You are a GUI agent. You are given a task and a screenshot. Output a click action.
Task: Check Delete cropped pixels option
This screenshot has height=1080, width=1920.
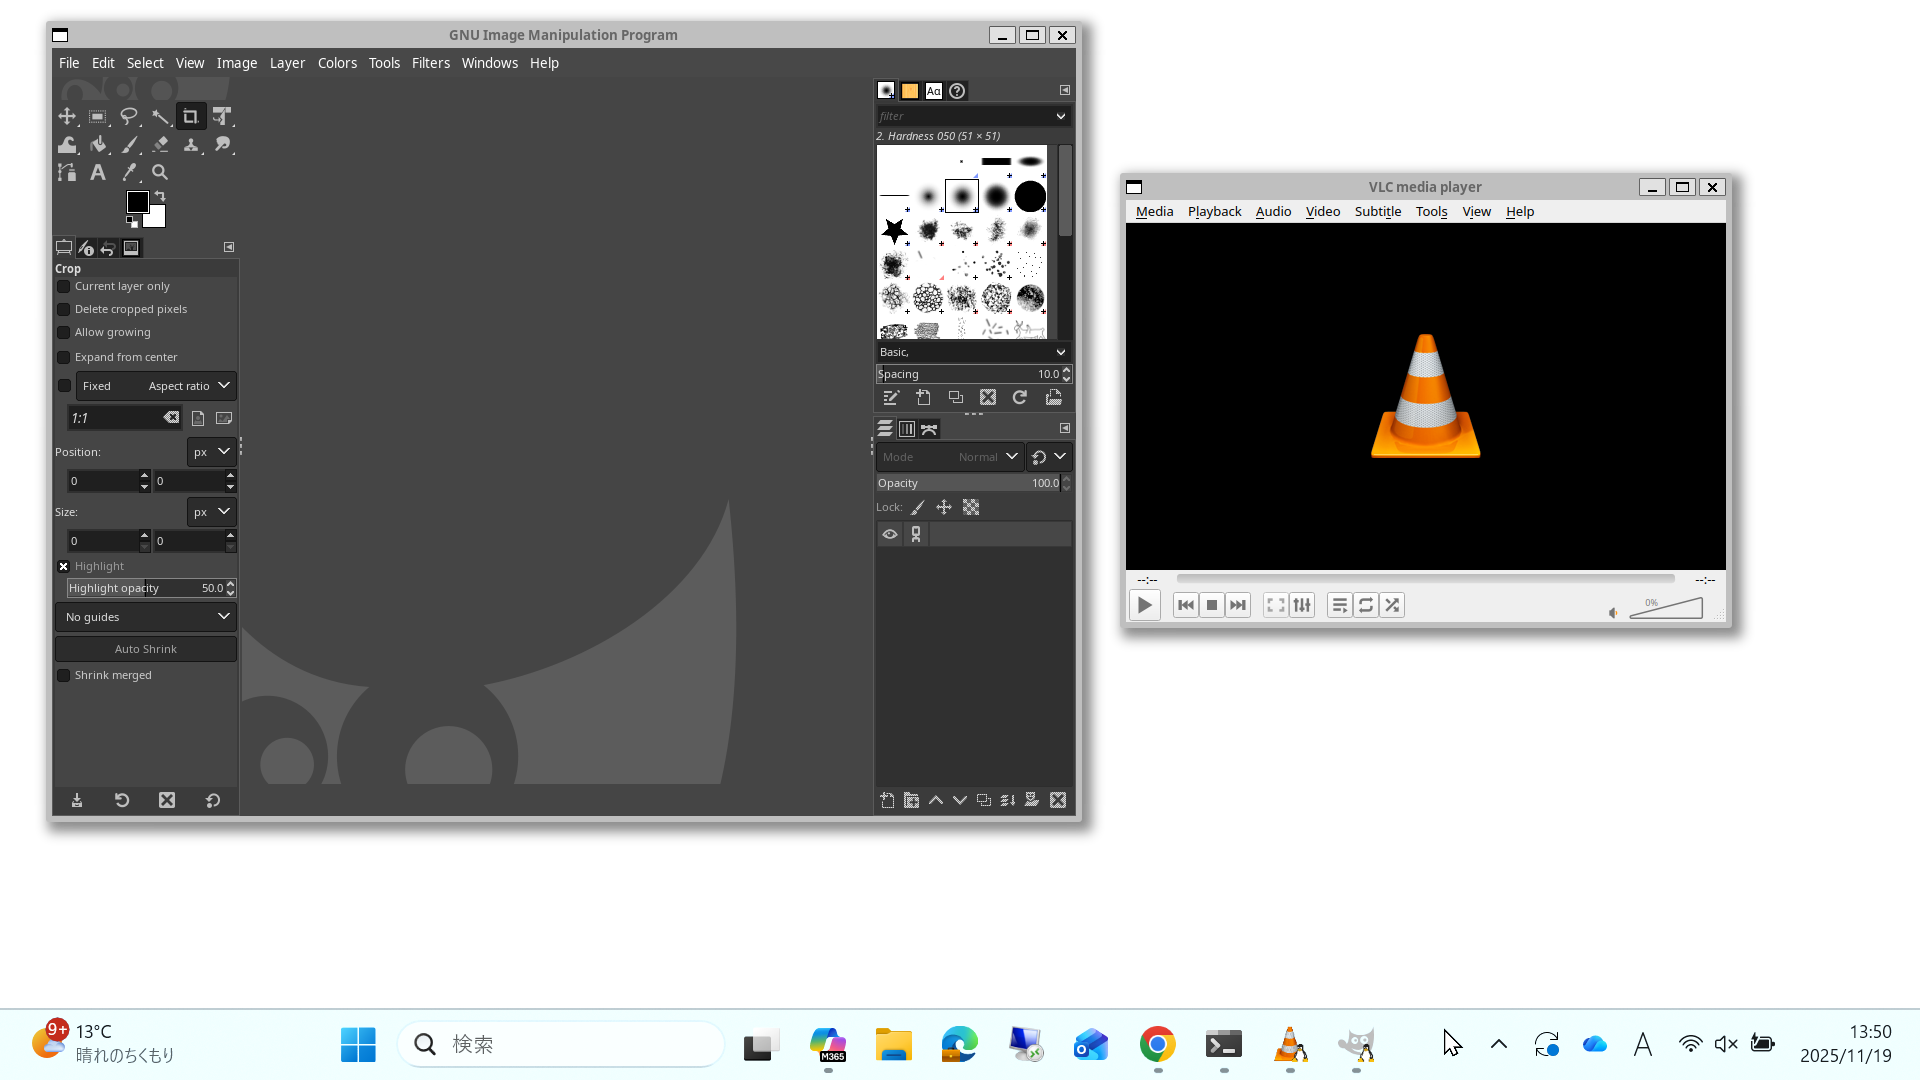pyautogui.click(x=64, y=310)
